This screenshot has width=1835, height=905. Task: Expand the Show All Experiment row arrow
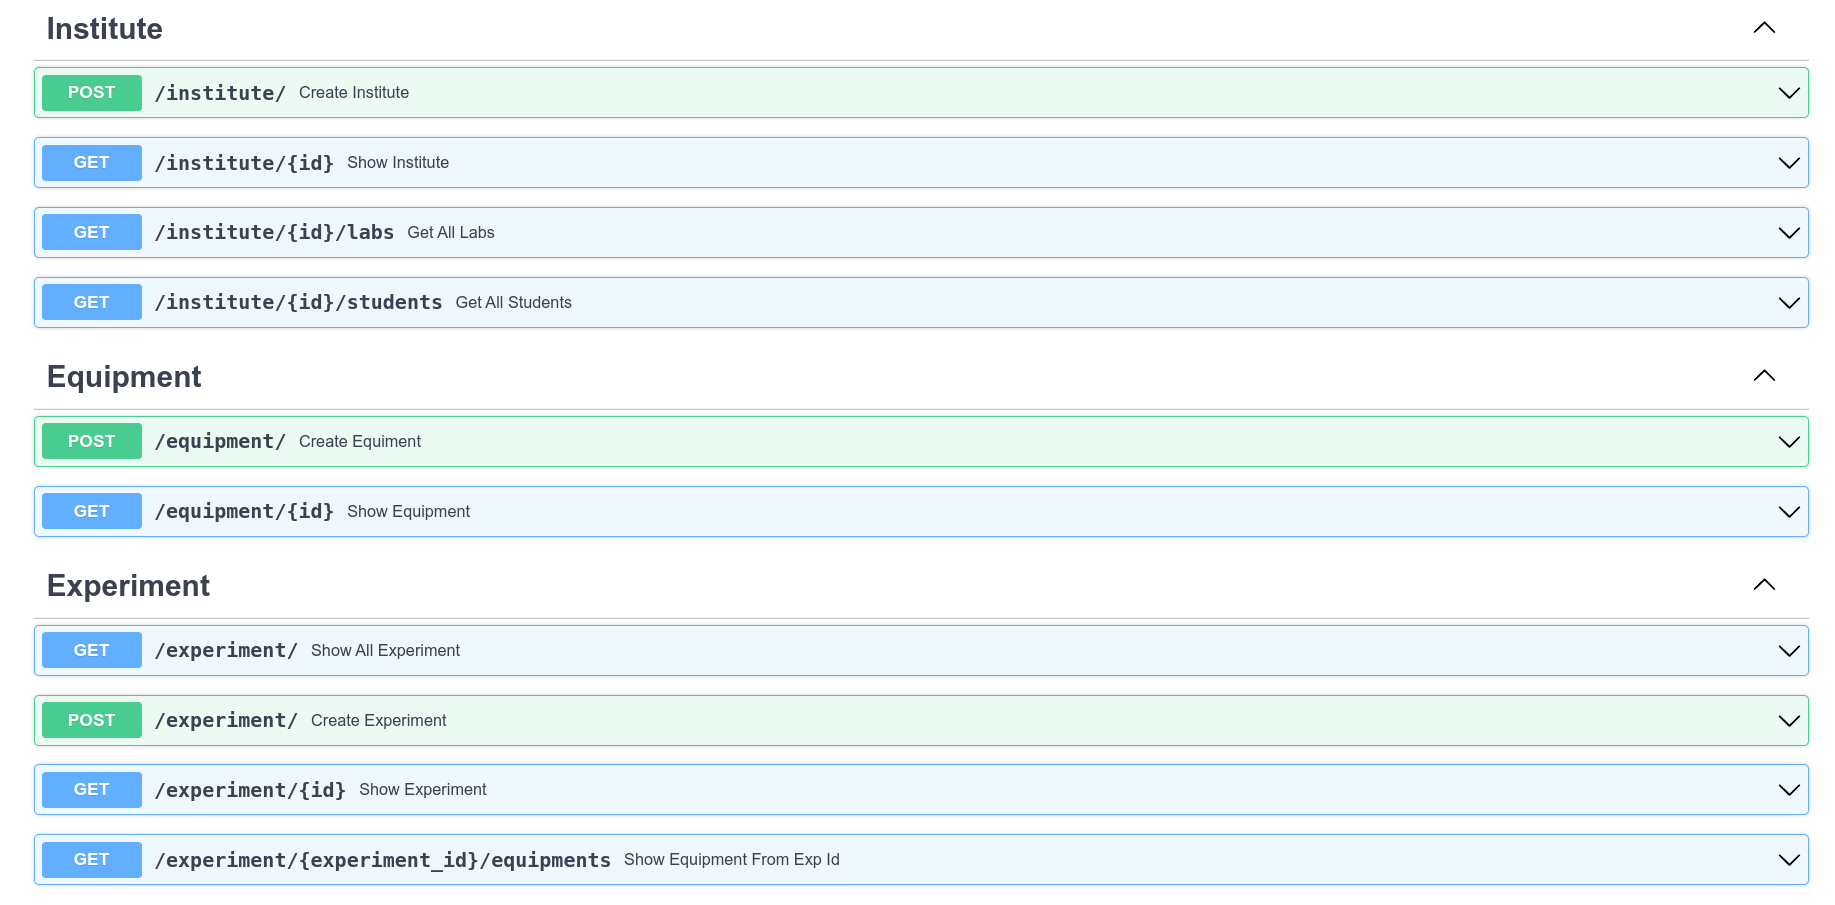click(1789, 651)
